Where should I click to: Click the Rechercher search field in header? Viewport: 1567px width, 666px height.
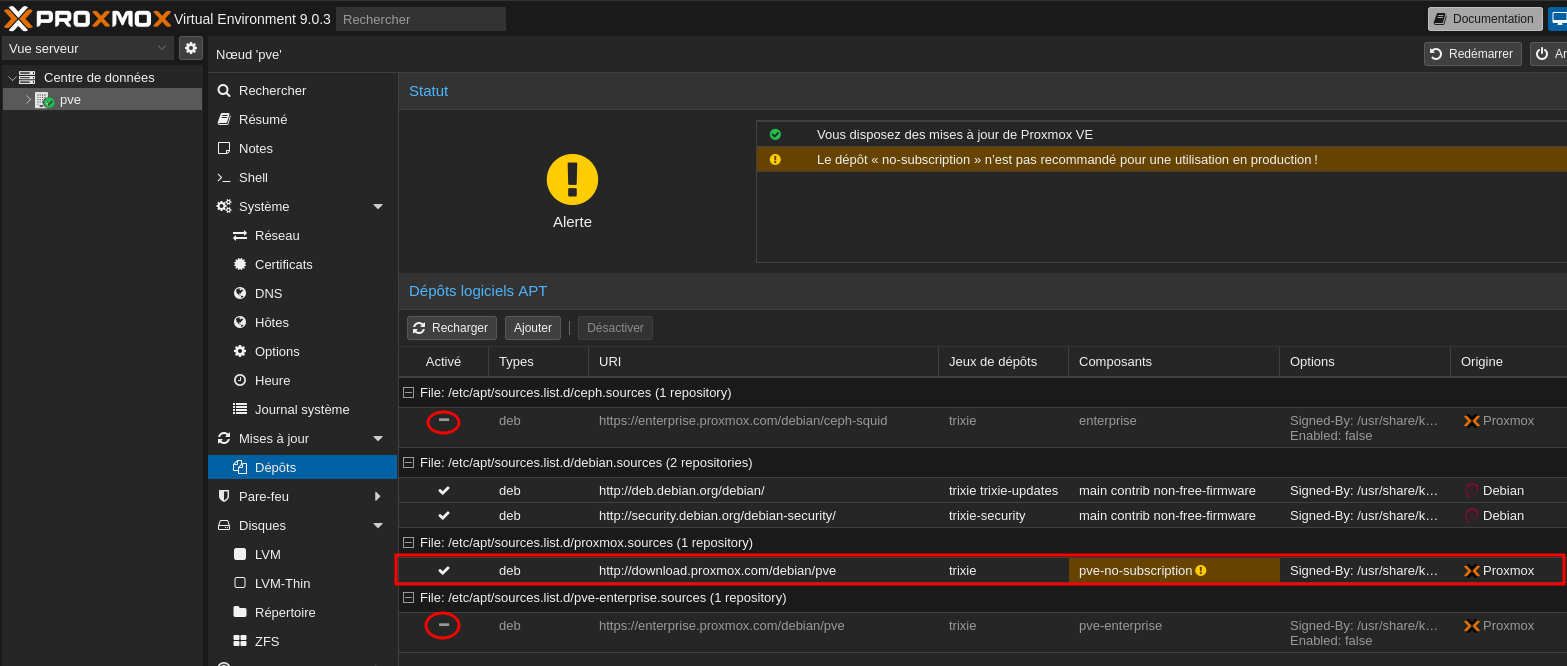click(x=420, y=19)
